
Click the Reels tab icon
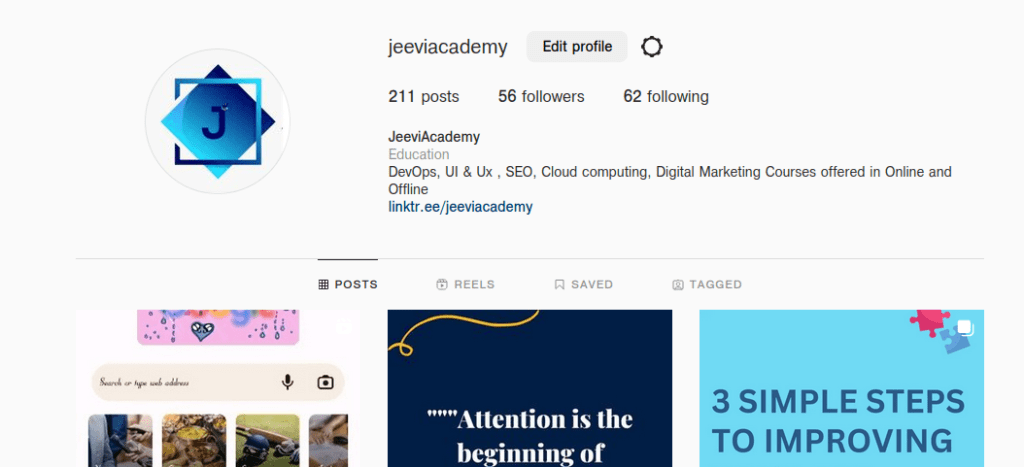442,284
